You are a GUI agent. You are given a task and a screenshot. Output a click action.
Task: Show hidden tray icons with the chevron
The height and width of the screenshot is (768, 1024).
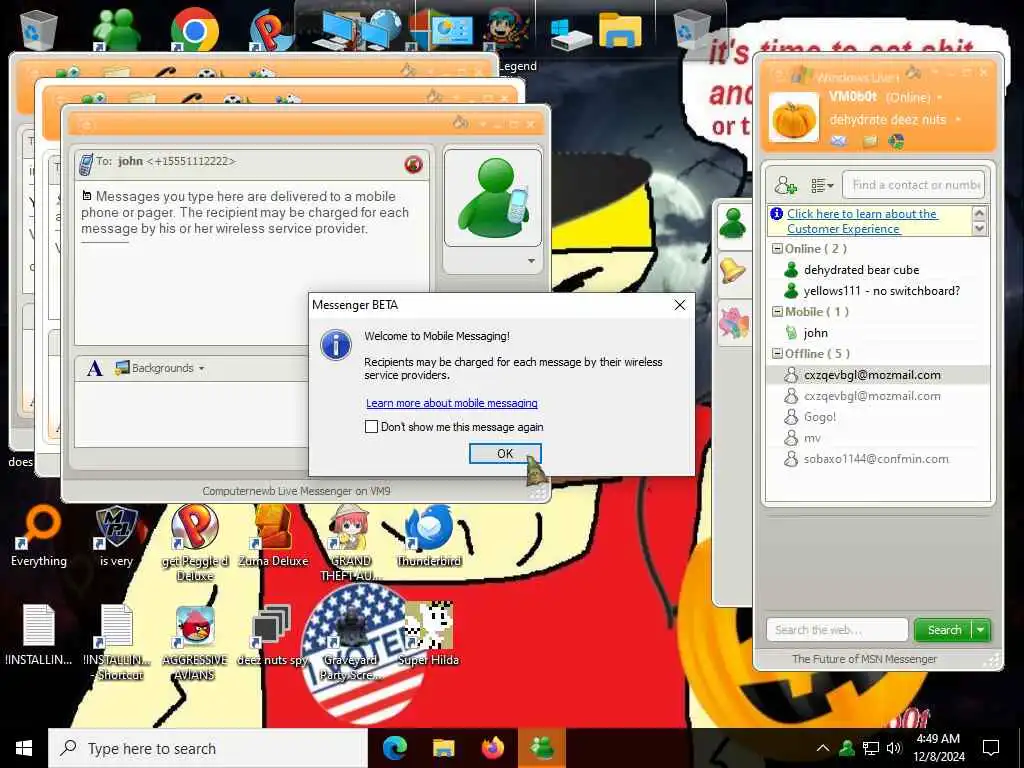(823, 748)
